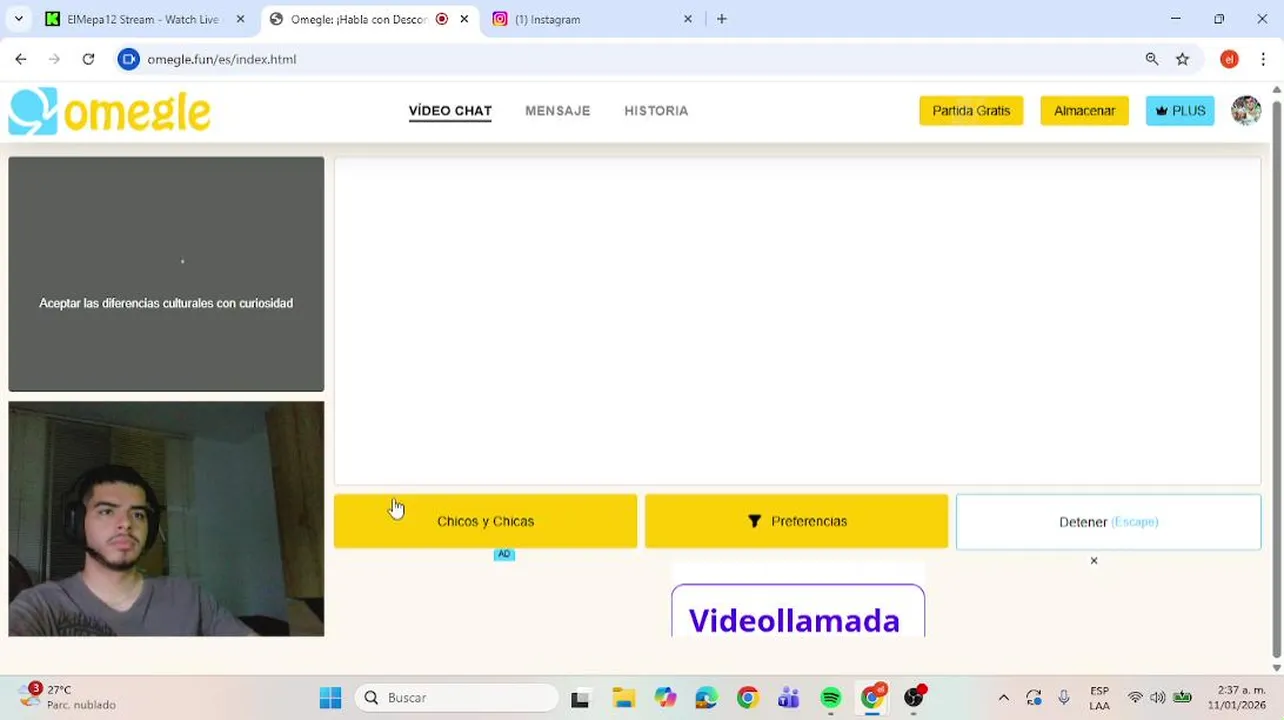Viewport: 1284px width, 720px height.
Task: Click the address bar URL
Action: coord(222,59)
